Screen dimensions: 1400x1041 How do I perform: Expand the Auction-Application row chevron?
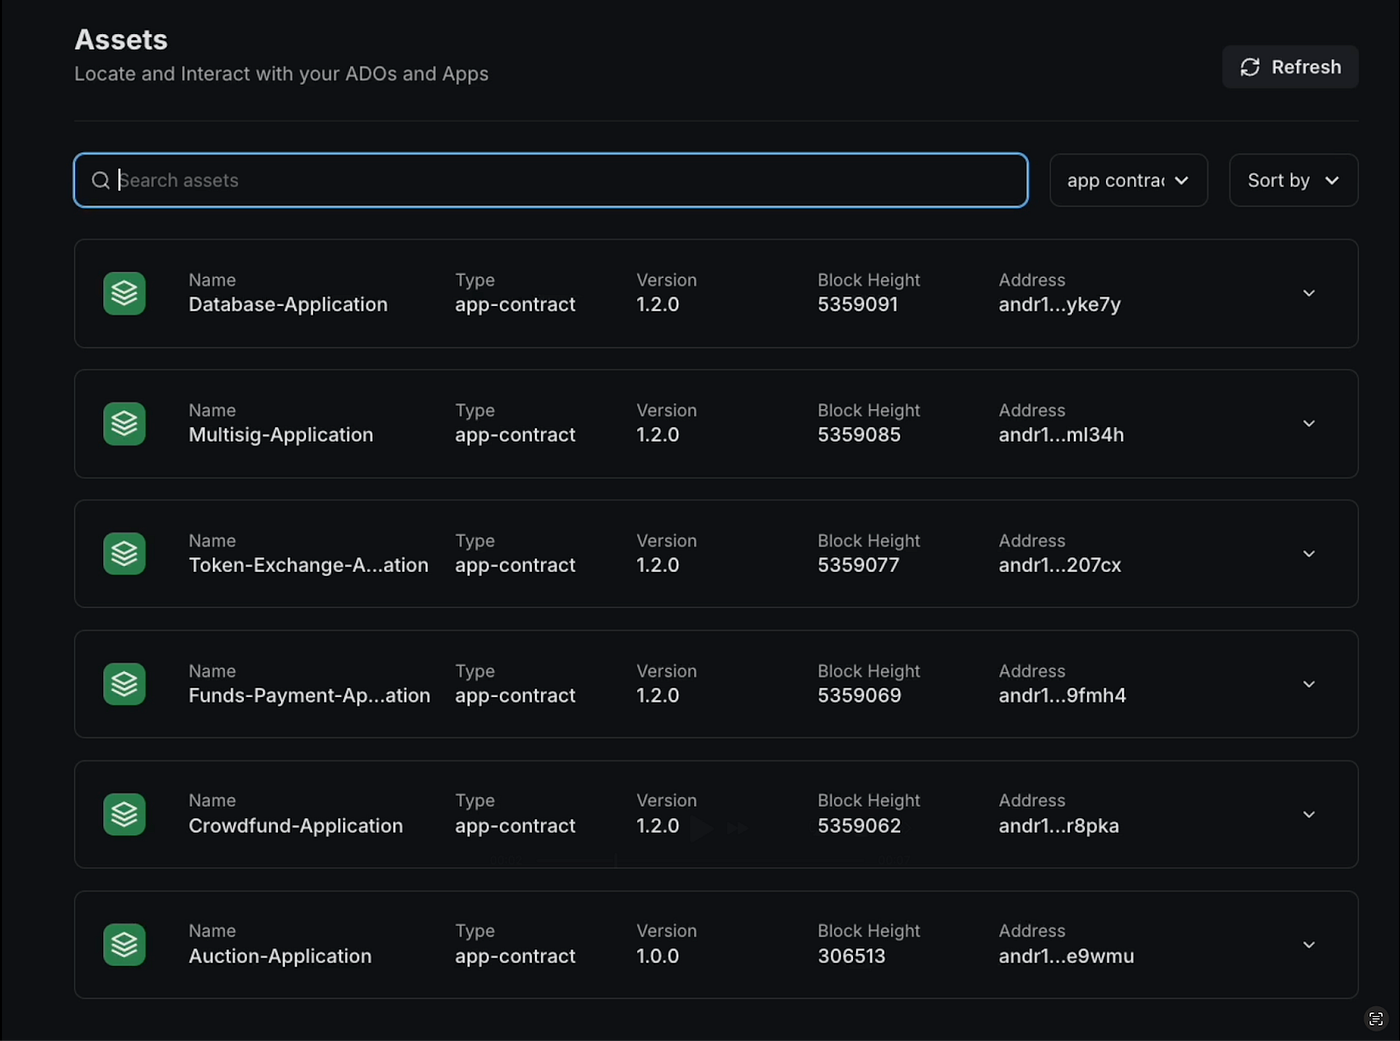(x=1308, y=945)
